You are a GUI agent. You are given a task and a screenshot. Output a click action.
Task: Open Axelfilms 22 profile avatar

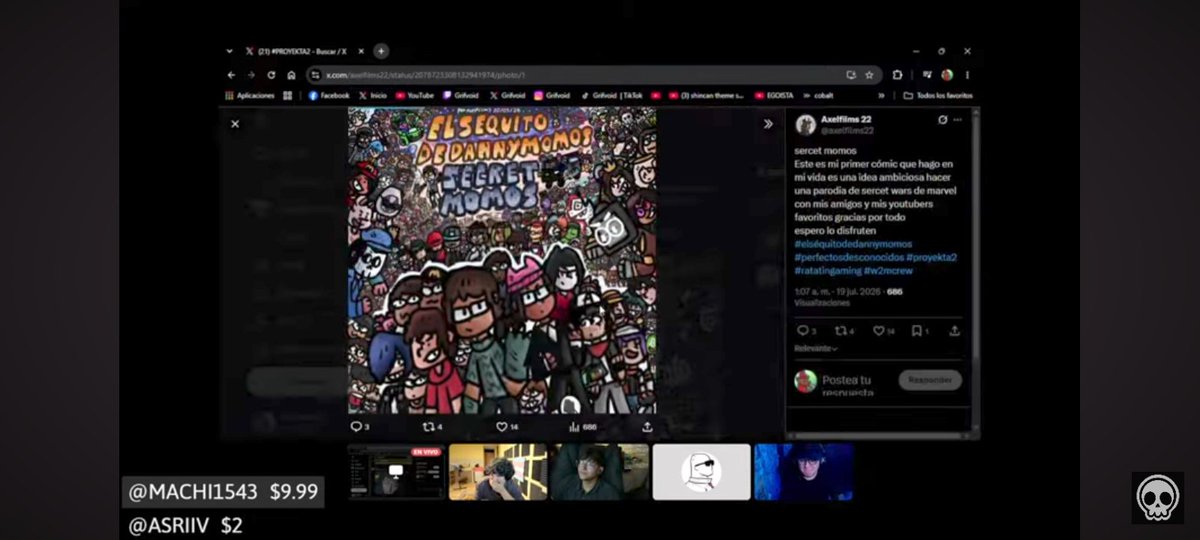805,125
